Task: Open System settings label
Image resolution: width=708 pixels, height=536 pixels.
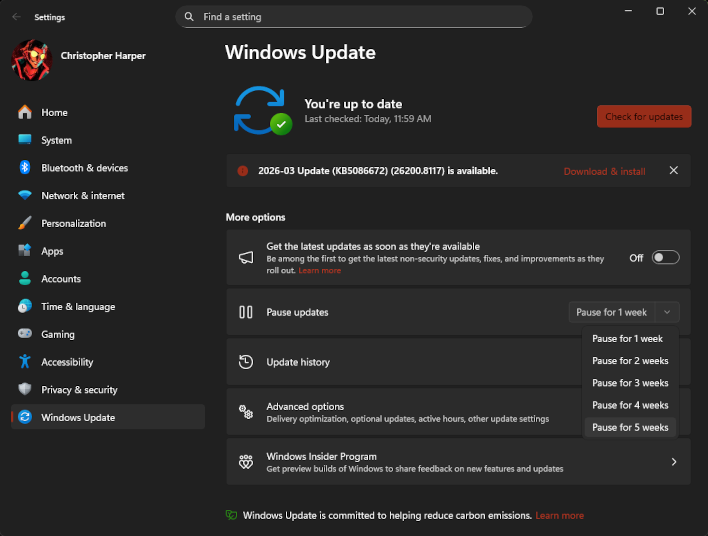Action: [56, 140]
